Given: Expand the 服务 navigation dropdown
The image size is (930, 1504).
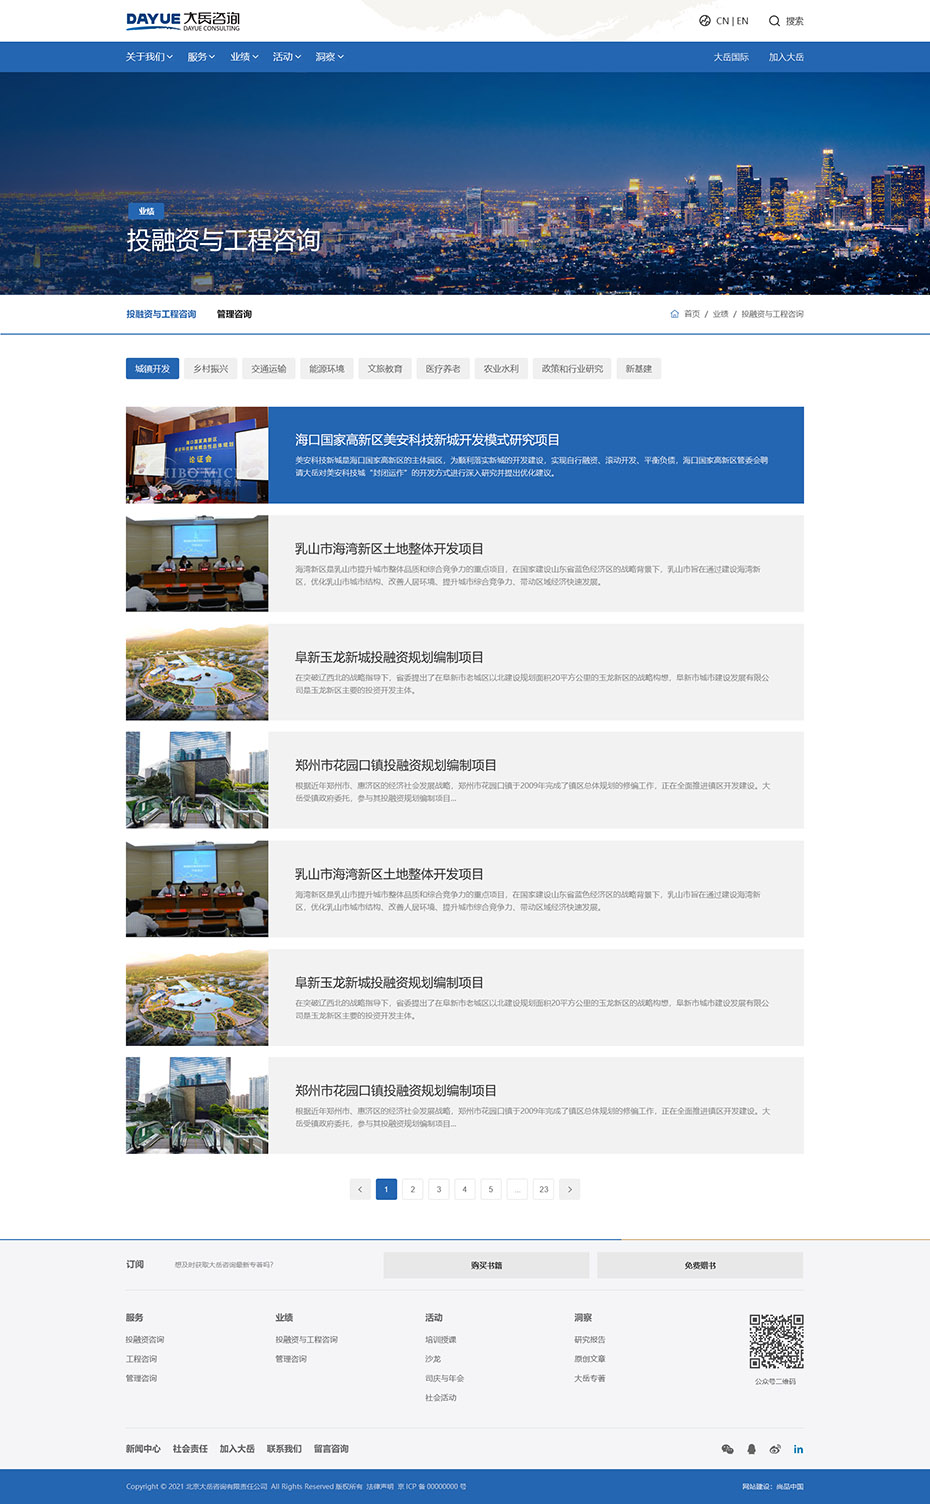Looking at the screenshot, I should tap(201, 57).
